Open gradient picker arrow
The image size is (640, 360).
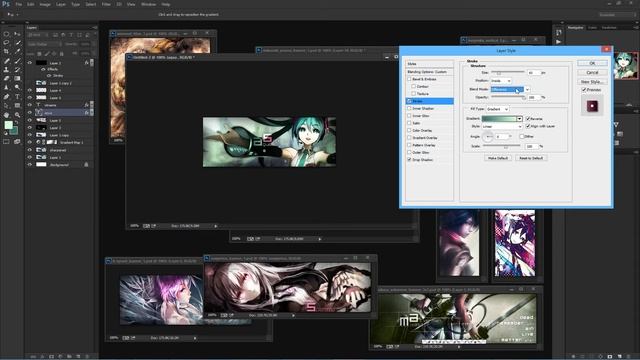519,119
